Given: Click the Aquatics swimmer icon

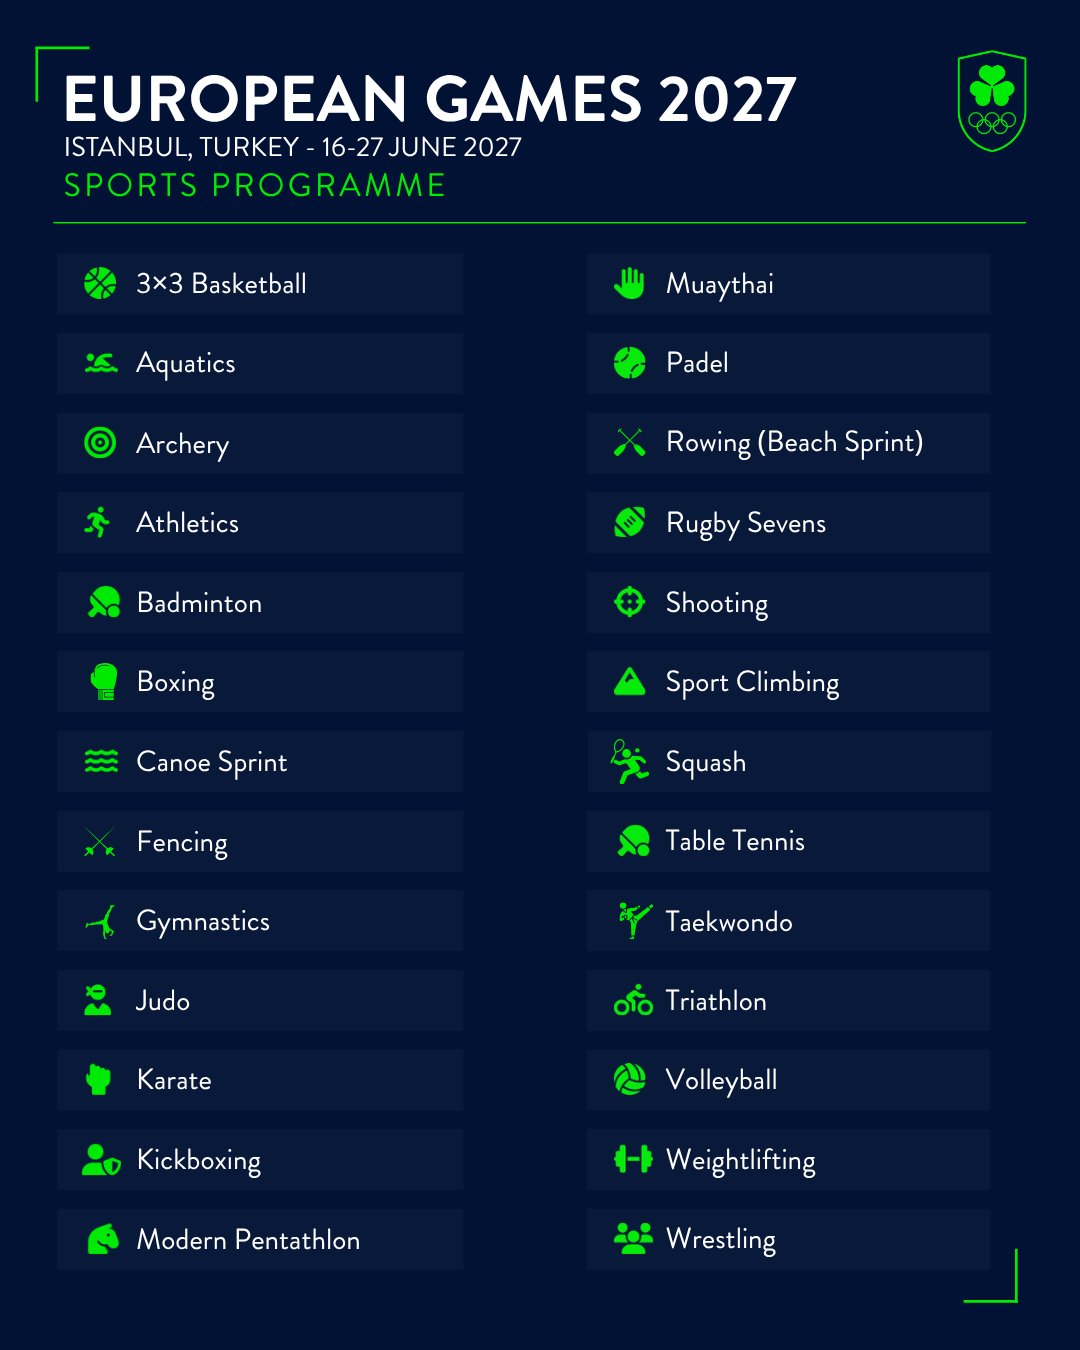Looking at the screenshot, I should point(101,363).
